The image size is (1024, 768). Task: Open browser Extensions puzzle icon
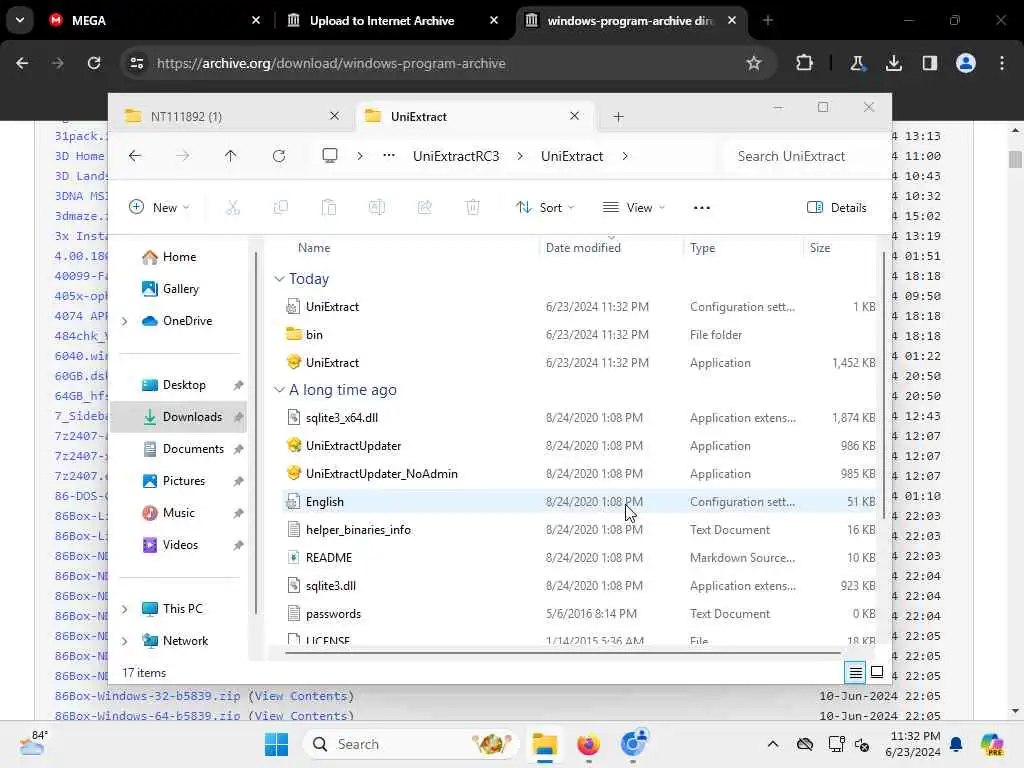[804, 63]
